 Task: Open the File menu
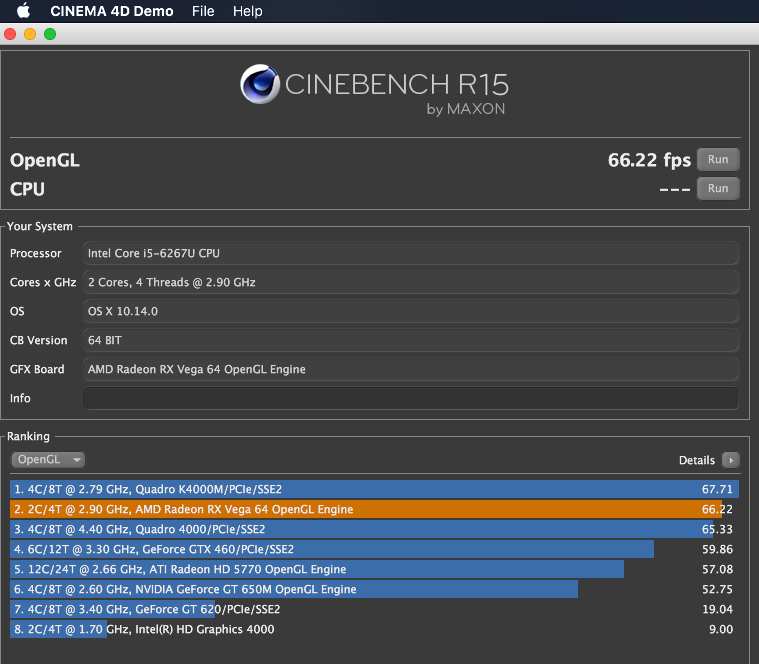(x=203, y=11)
